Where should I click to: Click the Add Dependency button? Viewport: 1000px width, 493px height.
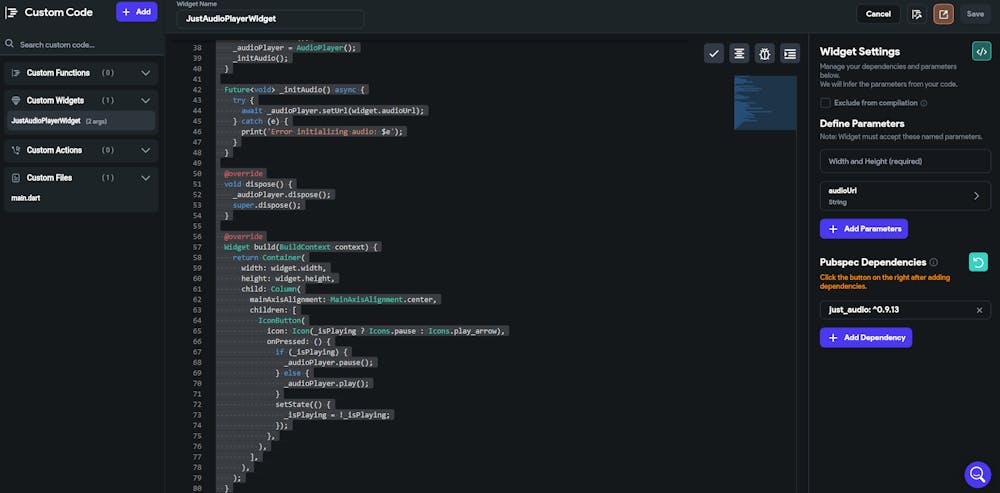(866, 337)
